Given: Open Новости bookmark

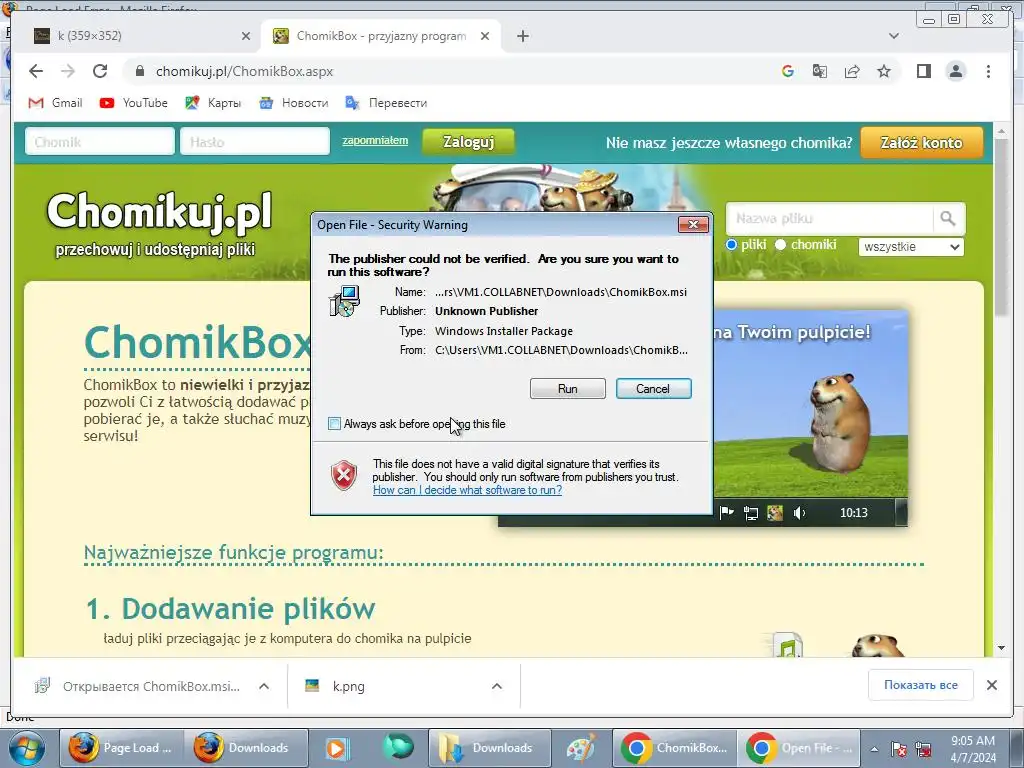Looking at the screenshot, I should pyautogui.click(x=293, y=103).
